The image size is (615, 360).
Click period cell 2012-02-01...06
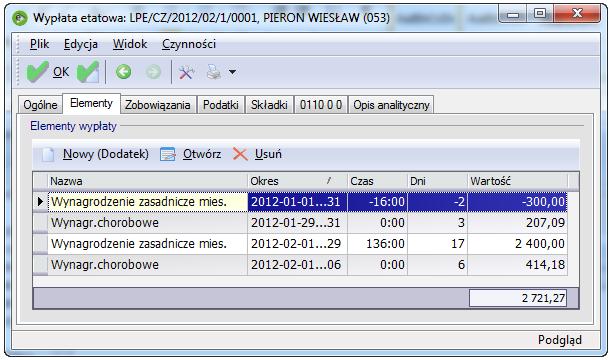pyautogui.click(x=297, y=265)
